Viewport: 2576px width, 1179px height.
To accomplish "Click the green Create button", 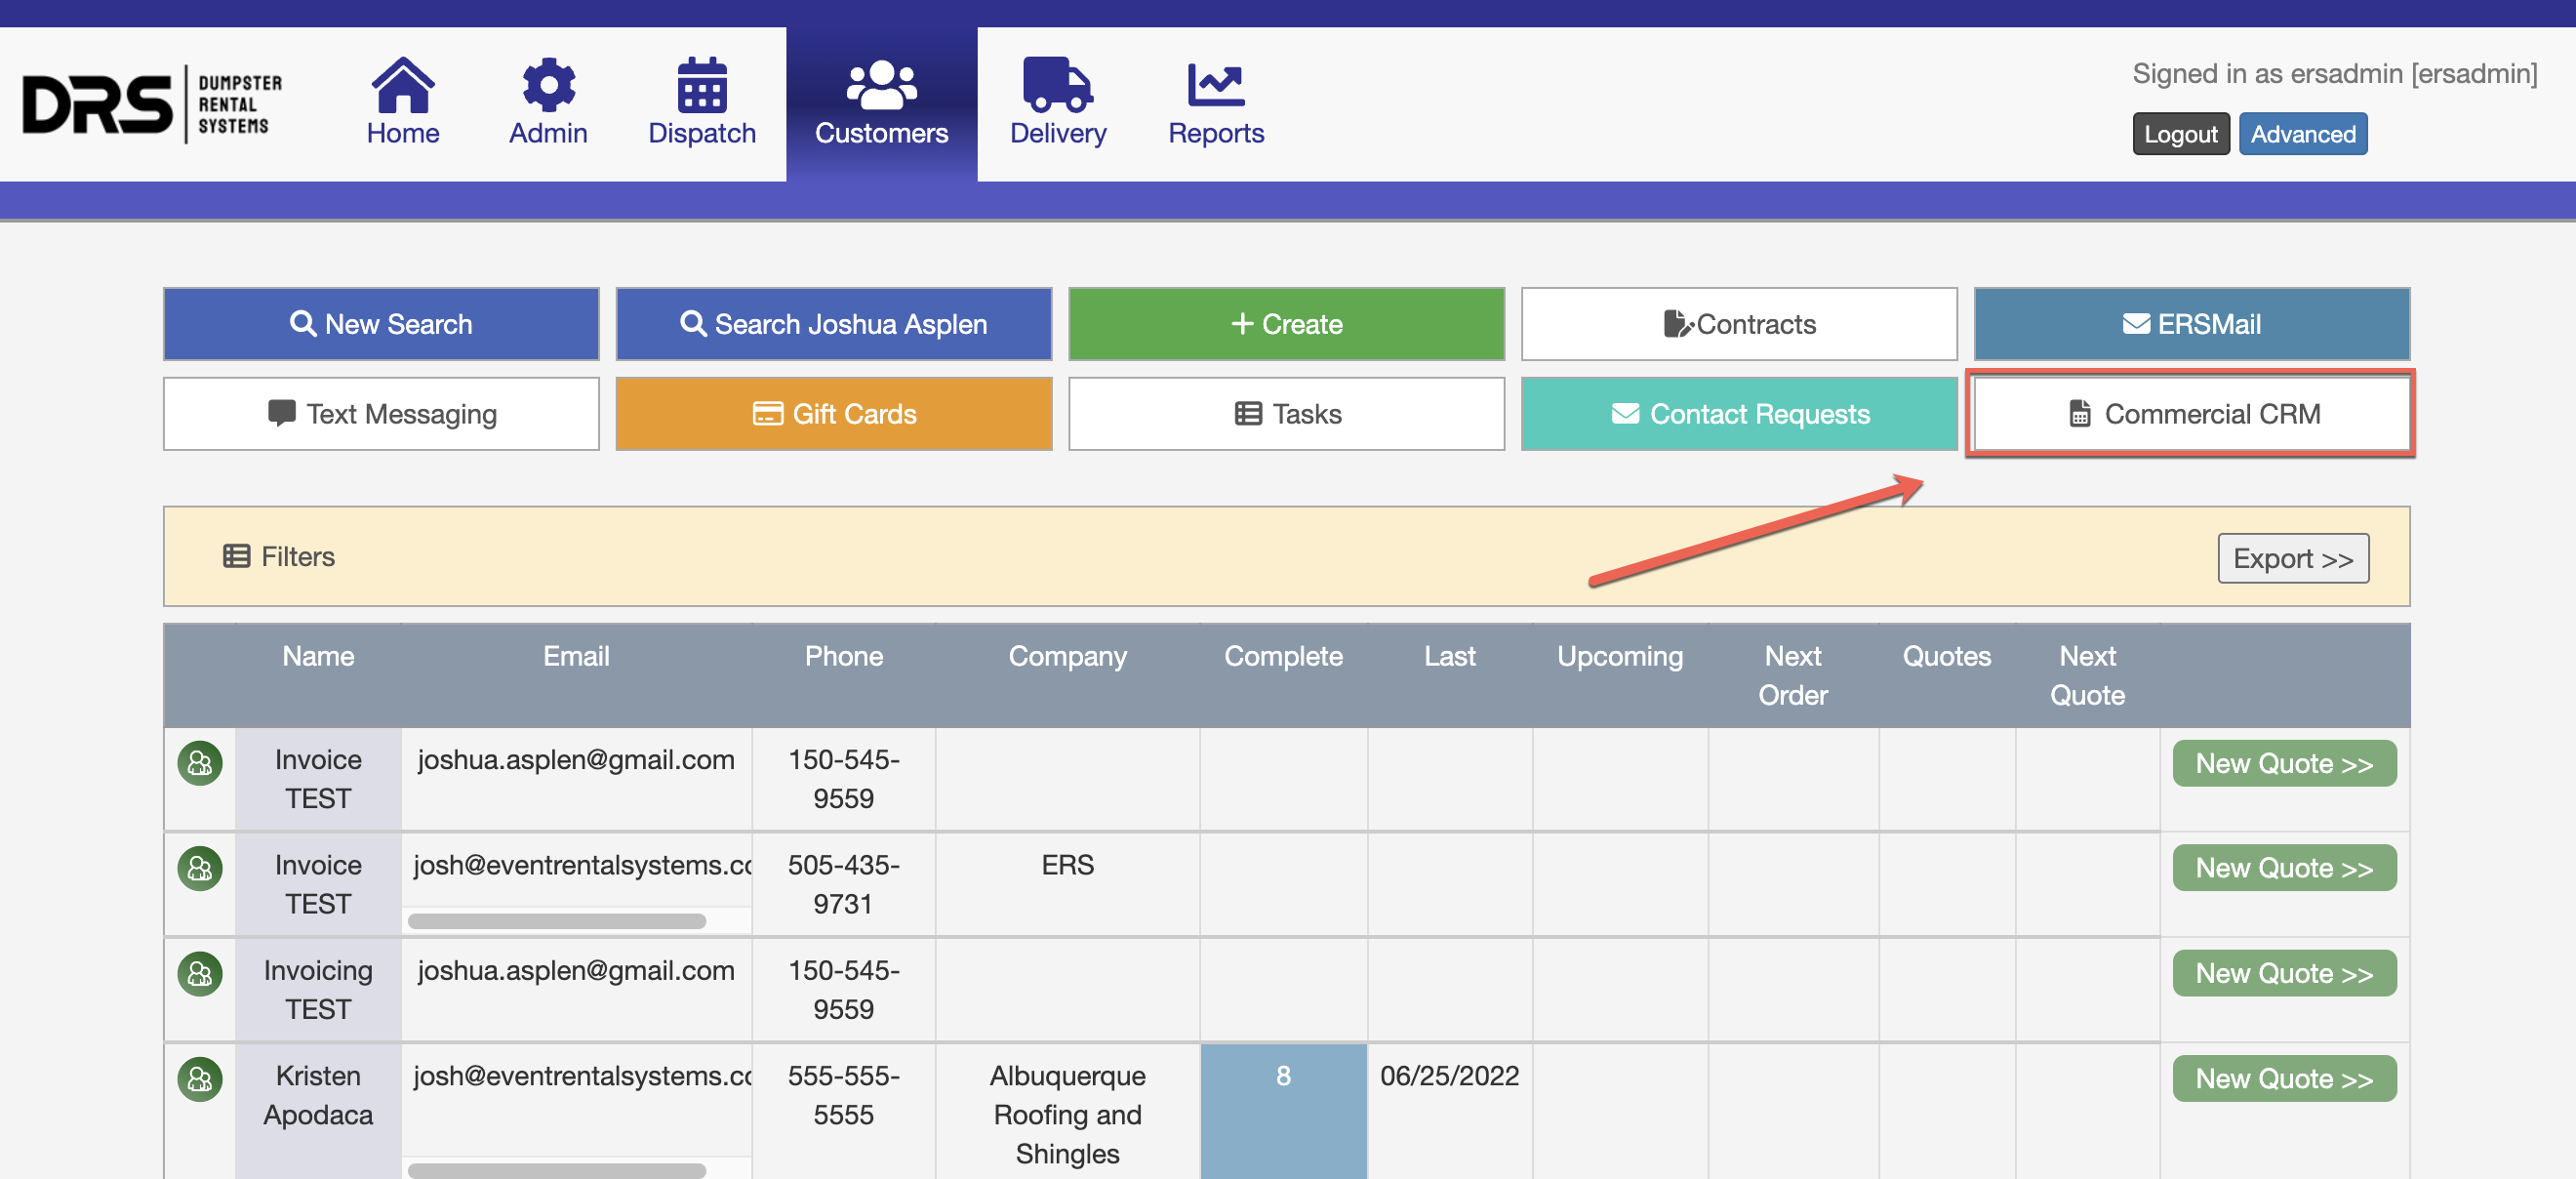I will tap(1286, 324).
